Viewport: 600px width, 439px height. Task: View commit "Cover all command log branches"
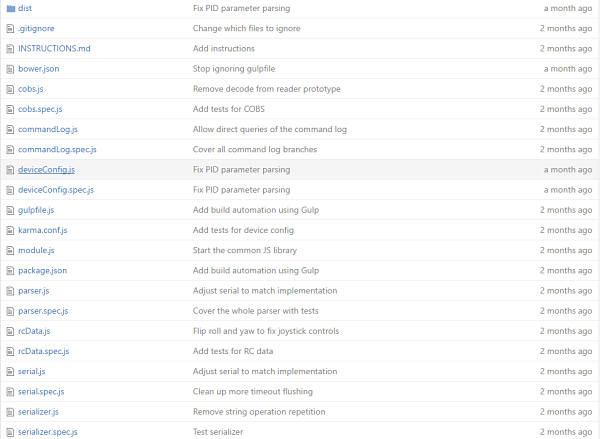pyautogui.click(x=254, y=149)
